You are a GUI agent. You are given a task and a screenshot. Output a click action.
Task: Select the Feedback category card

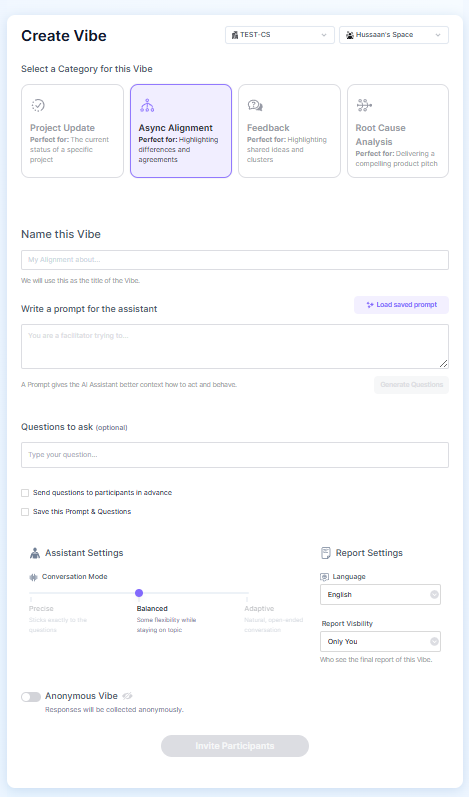[x=289, y=131]
